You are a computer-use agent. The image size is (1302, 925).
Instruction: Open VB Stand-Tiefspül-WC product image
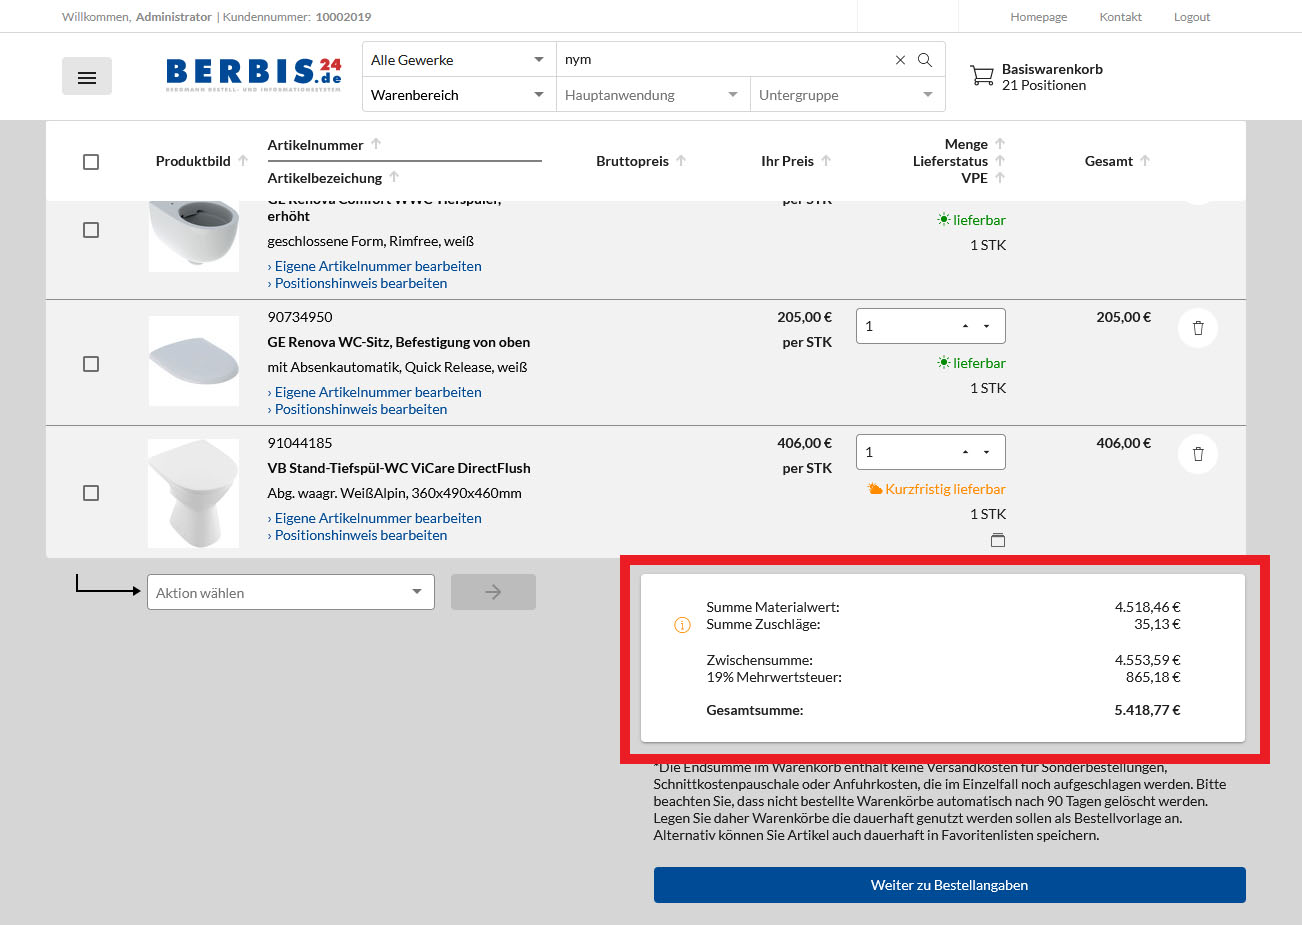click(x=194, y=493)
